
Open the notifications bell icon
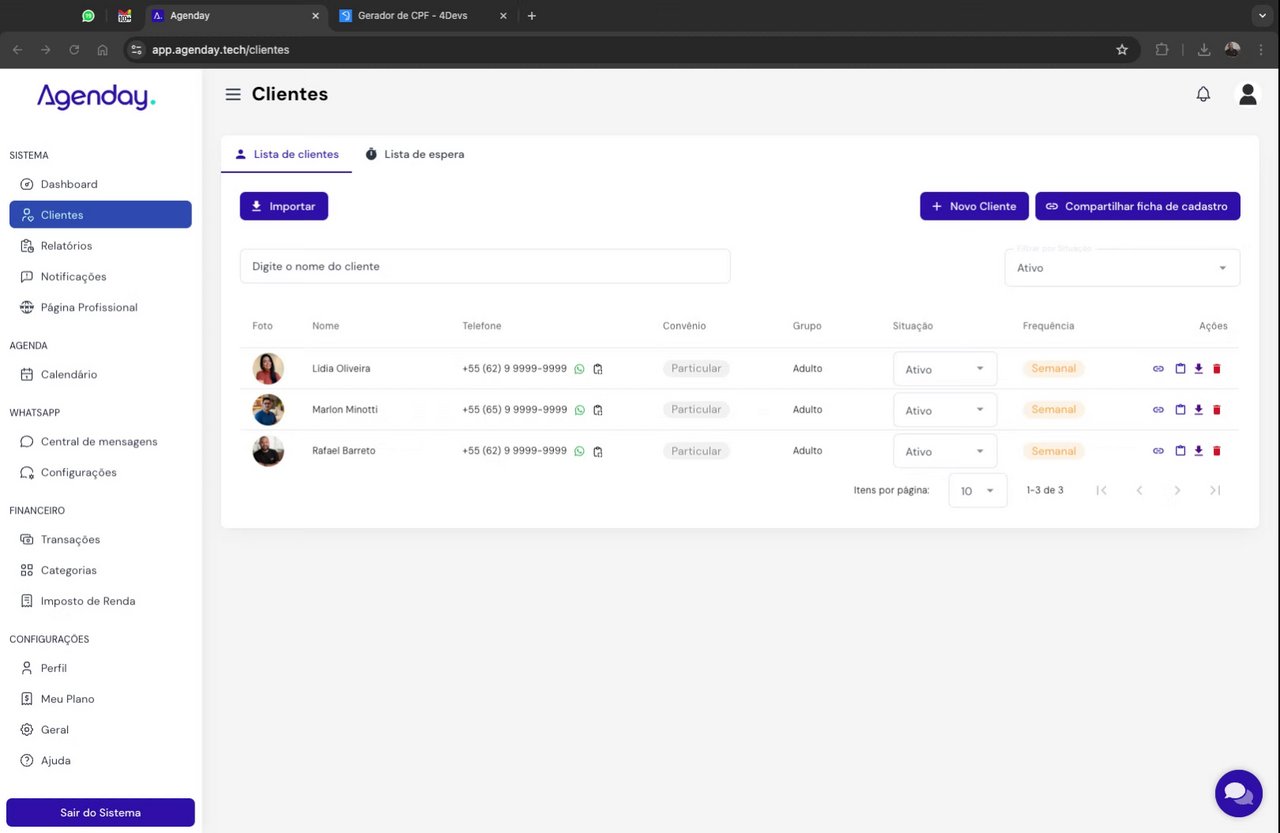(x=1203, y=94)
